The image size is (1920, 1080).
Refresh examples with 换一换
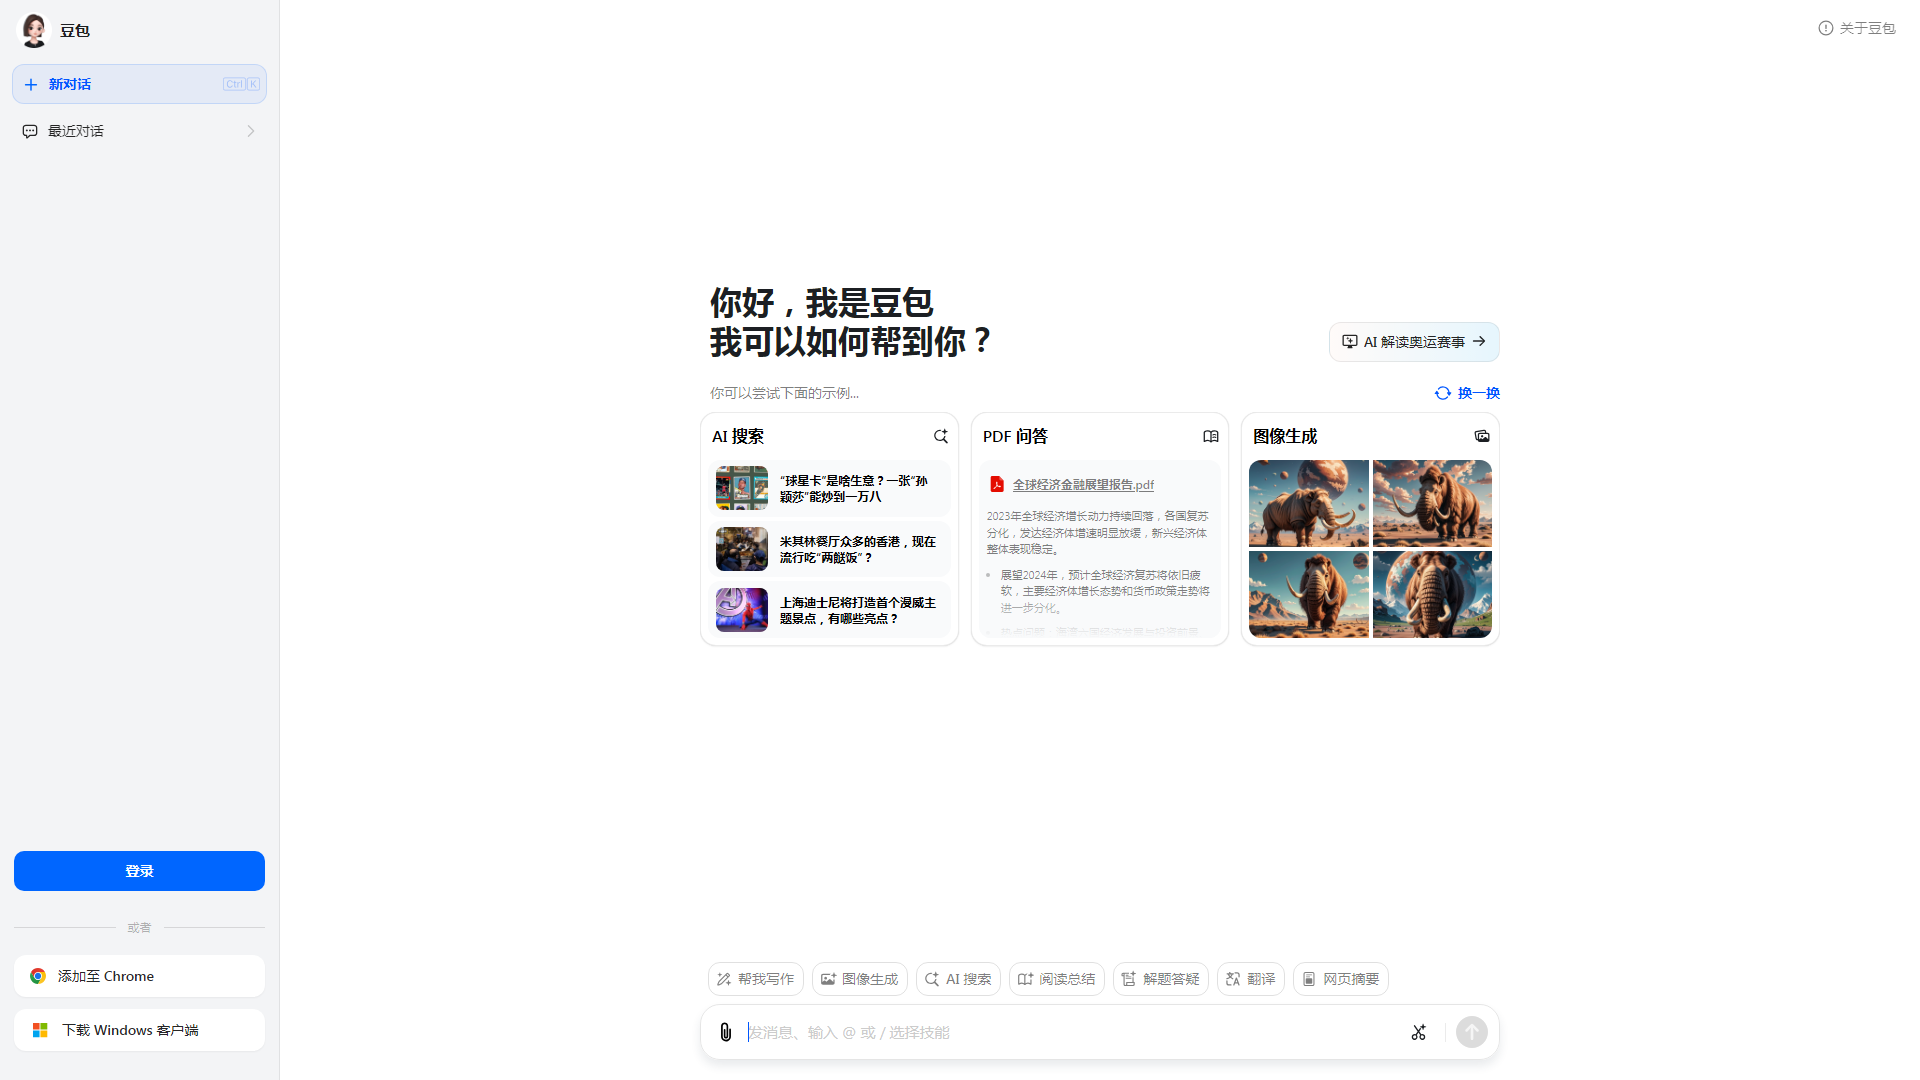tap(1467, 393)
